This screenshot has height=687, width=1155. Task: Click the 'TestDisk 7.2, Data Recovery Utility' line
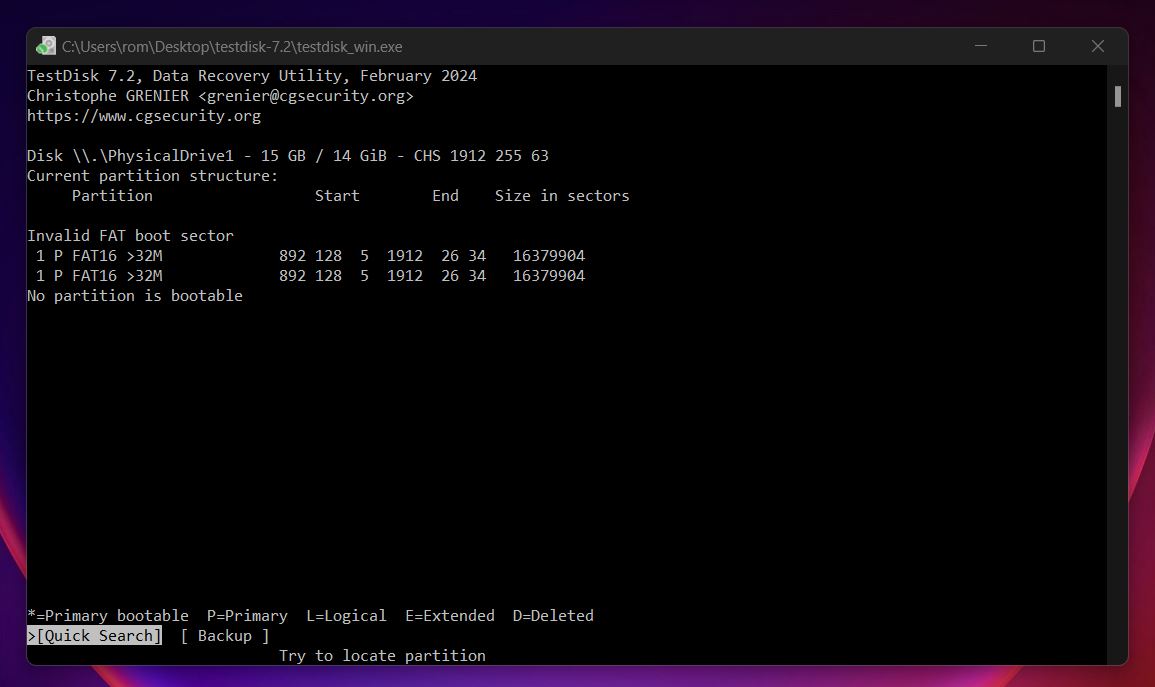coord(252,76)
